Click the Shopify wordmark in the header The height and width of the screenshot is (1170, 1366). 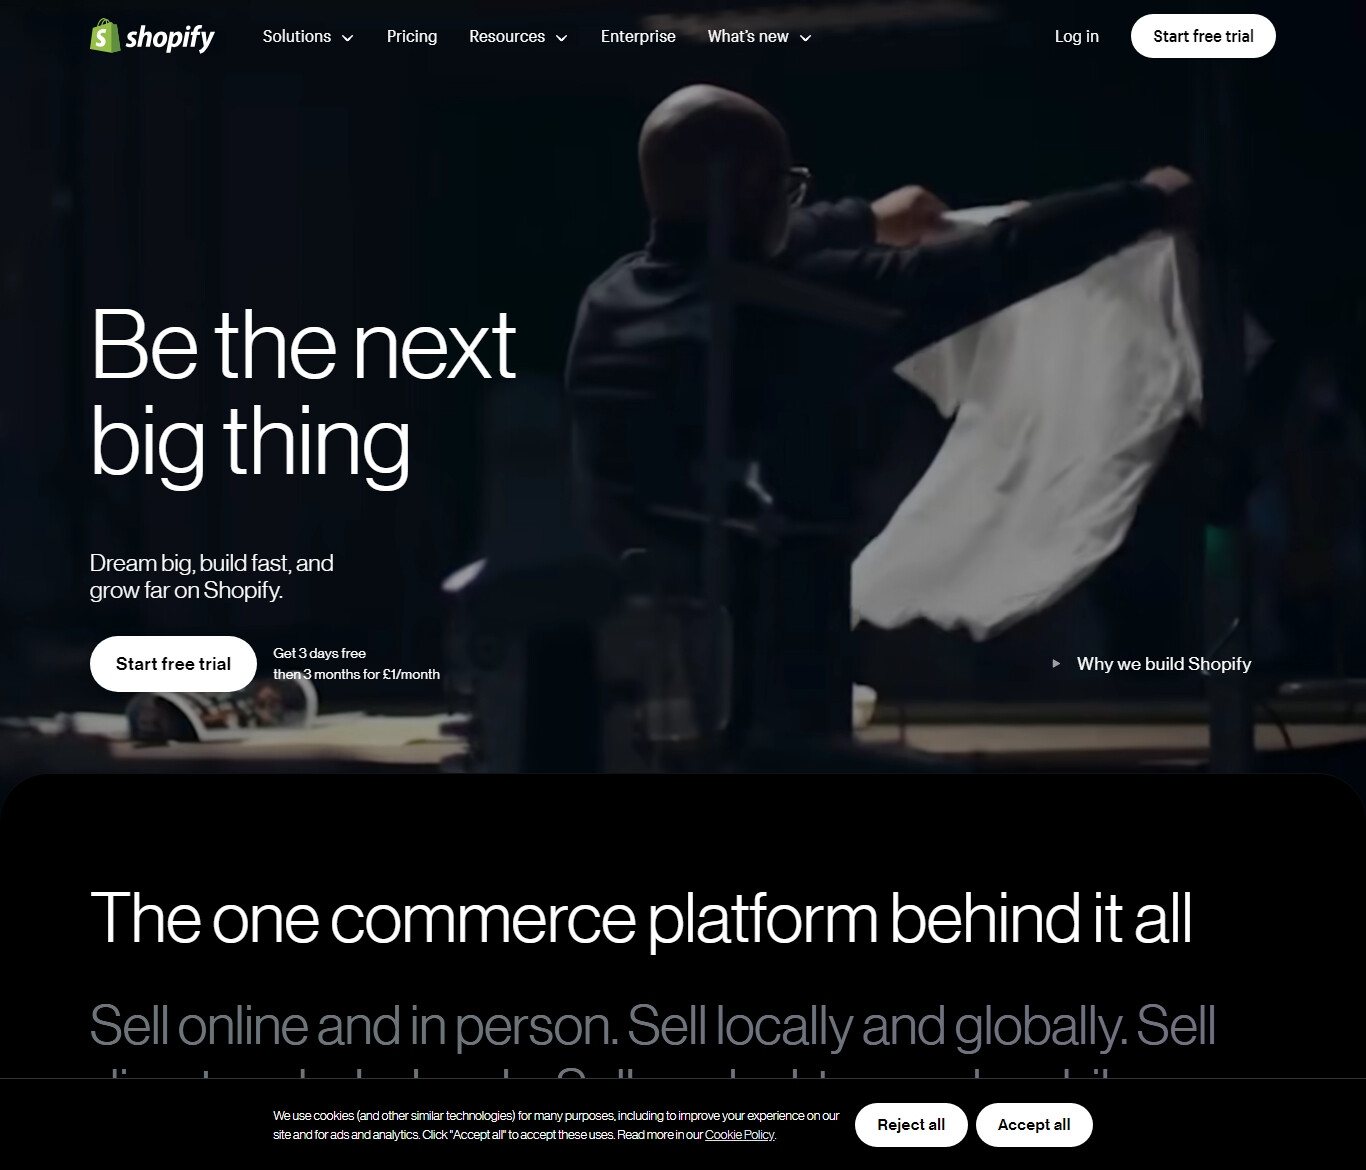coord(170,38)
